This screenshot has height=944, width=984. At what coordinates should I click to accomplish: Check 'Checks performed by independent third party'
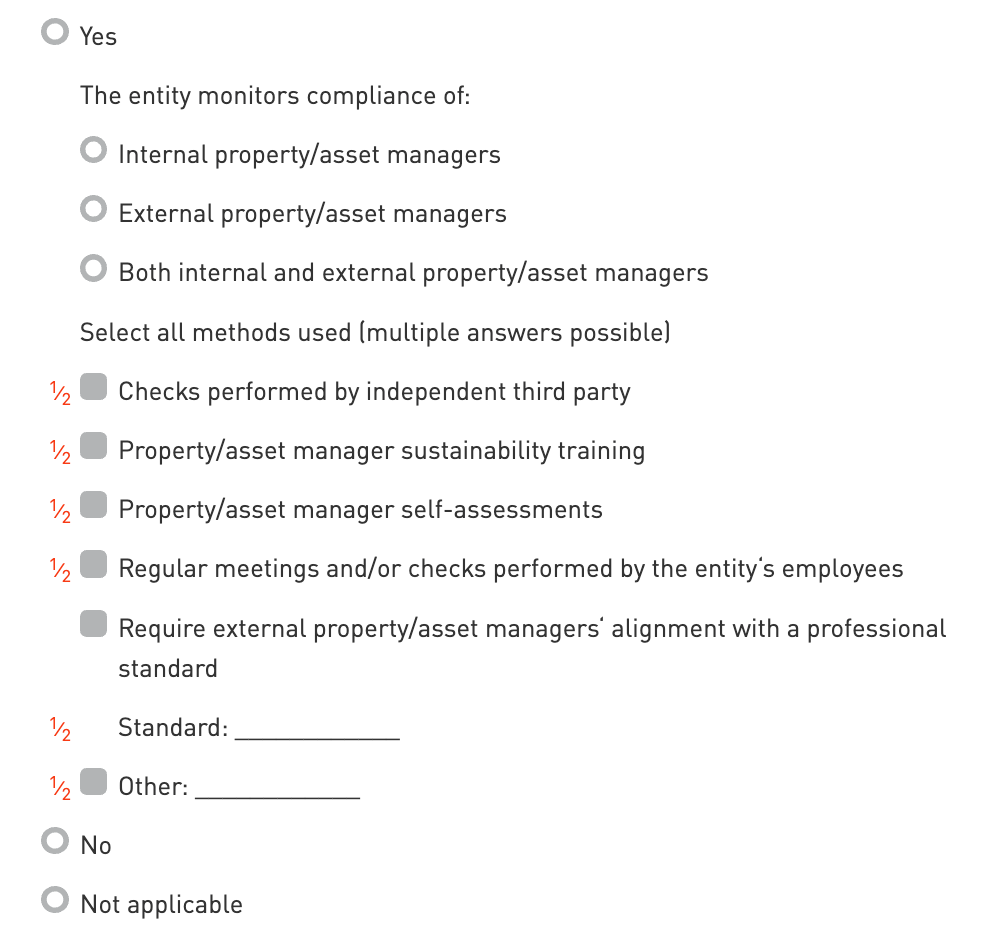tap(94, 388)
